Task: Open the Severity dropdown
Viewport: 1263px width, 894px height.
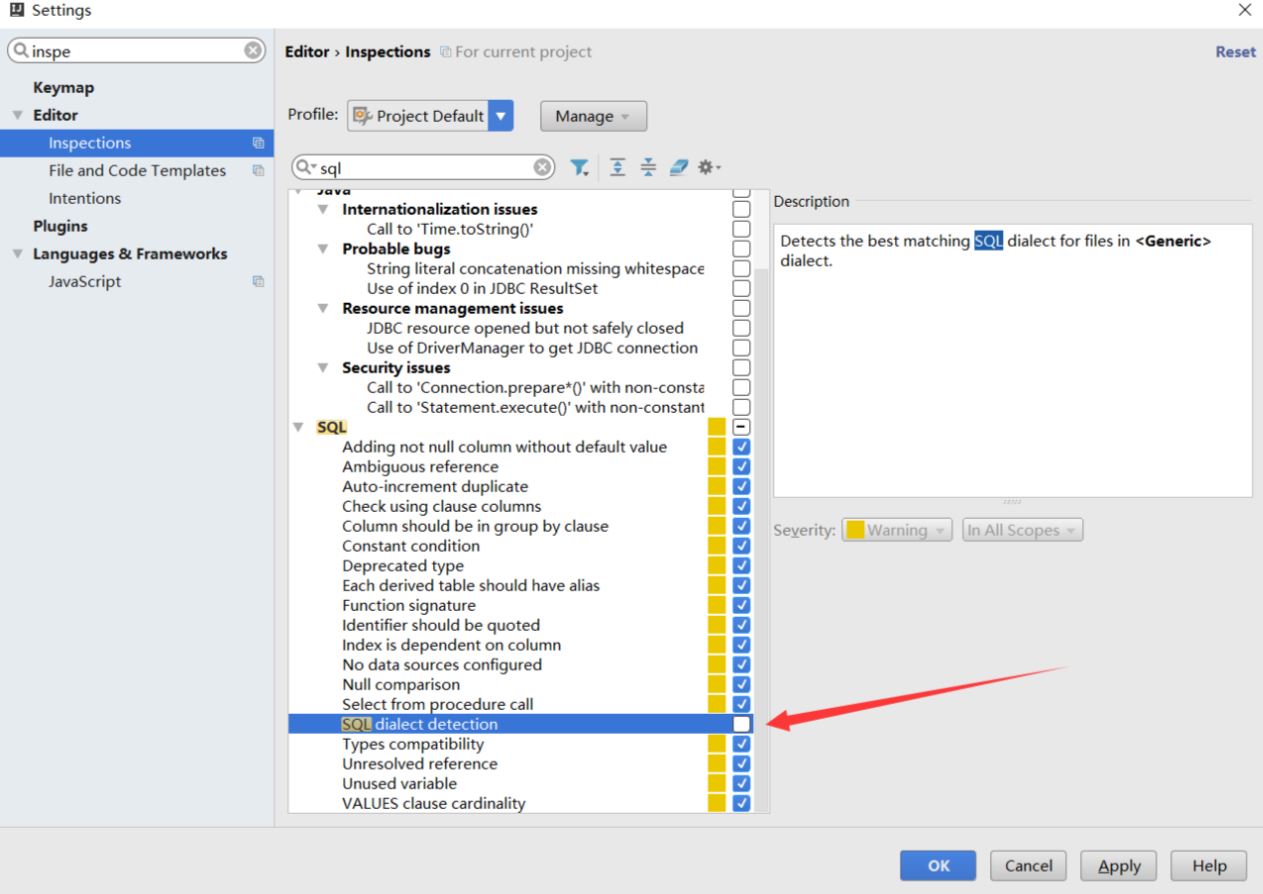Action: tap(897, 530)
